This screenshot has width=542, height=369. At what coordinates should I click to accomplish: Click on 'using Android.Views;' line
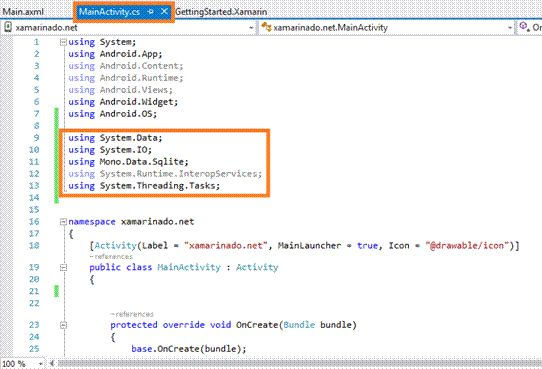pos(120,90)
